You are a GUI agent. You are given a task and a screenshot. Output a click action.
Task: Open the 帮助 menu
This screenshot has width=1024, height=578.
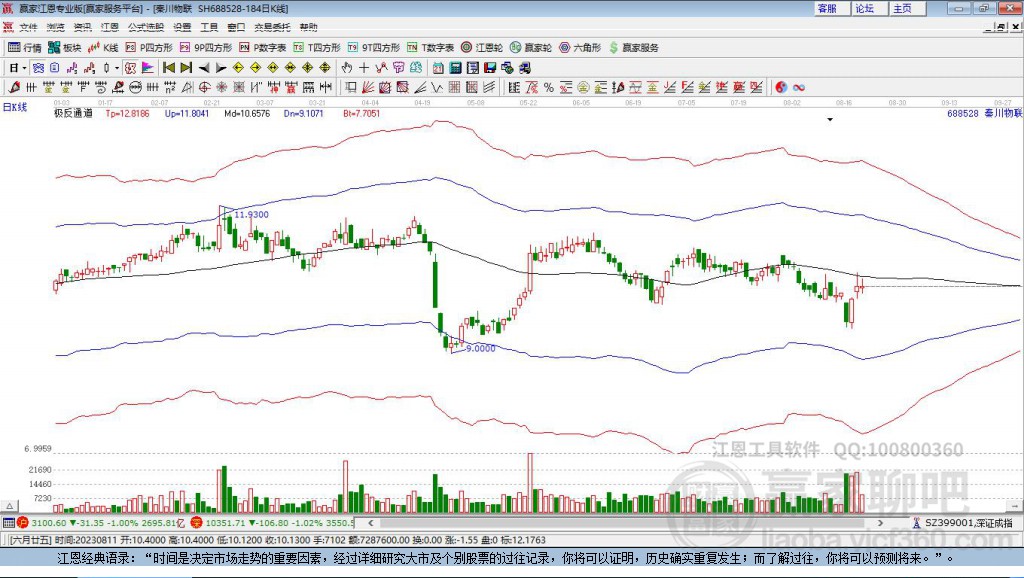click(x=308, y=27)
